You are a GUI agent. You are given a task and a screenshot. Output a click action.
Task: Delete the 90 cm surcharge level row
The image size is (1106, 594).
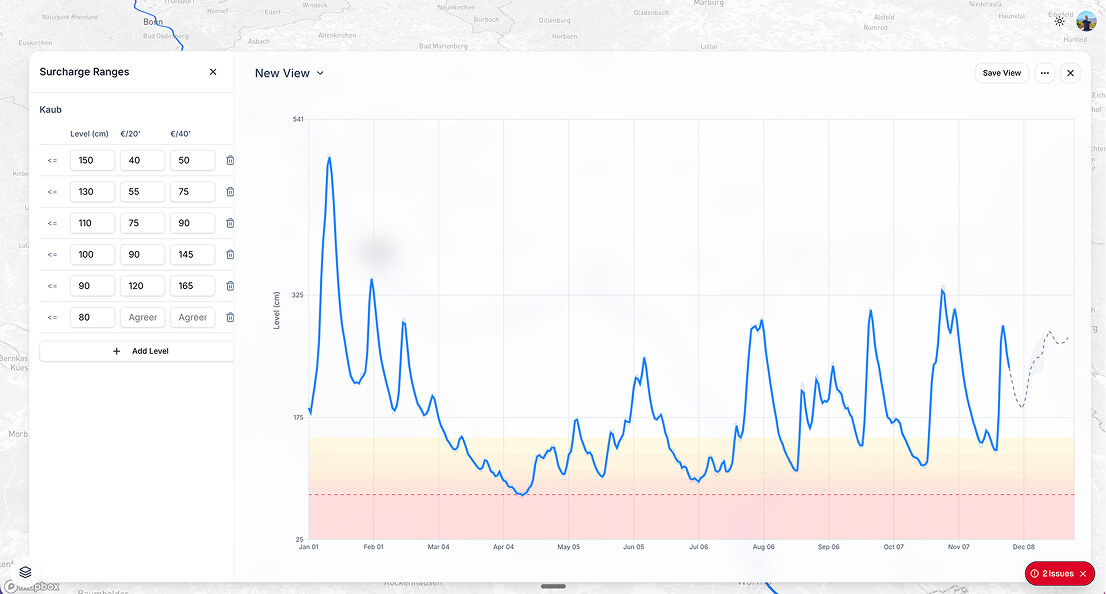[x=230, y=285]
